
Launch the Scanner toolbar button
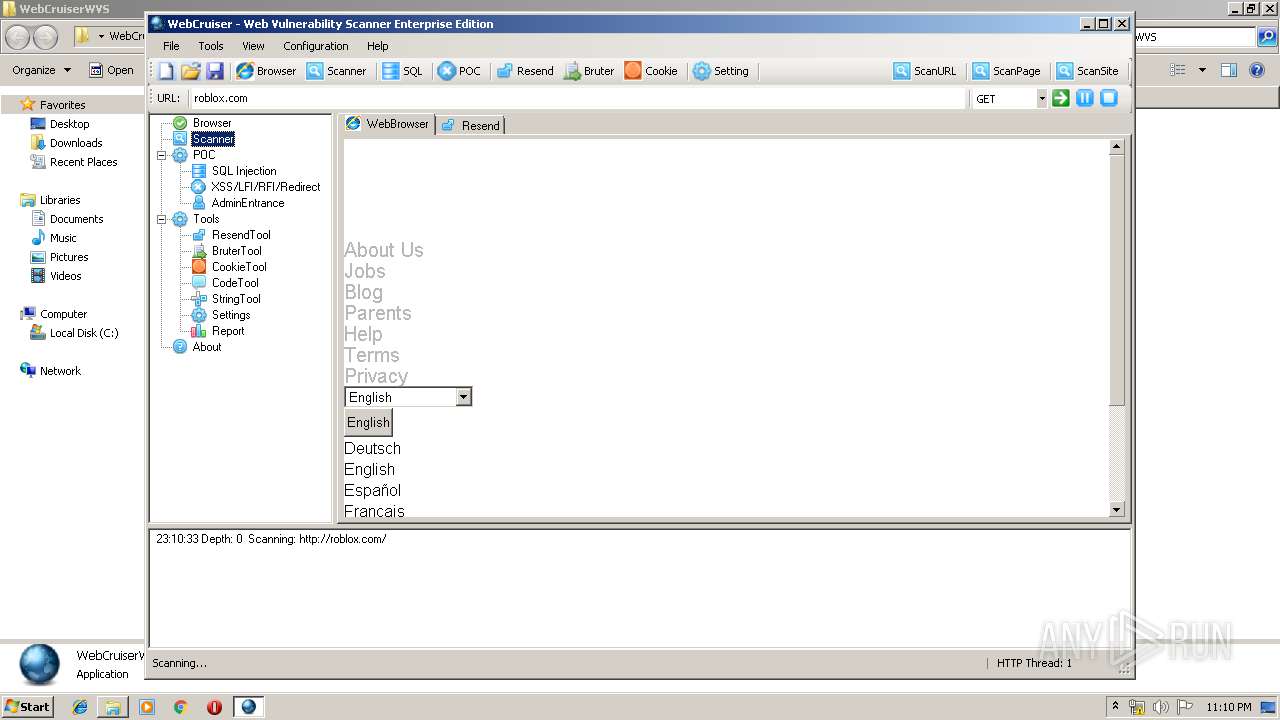point(336,71)
